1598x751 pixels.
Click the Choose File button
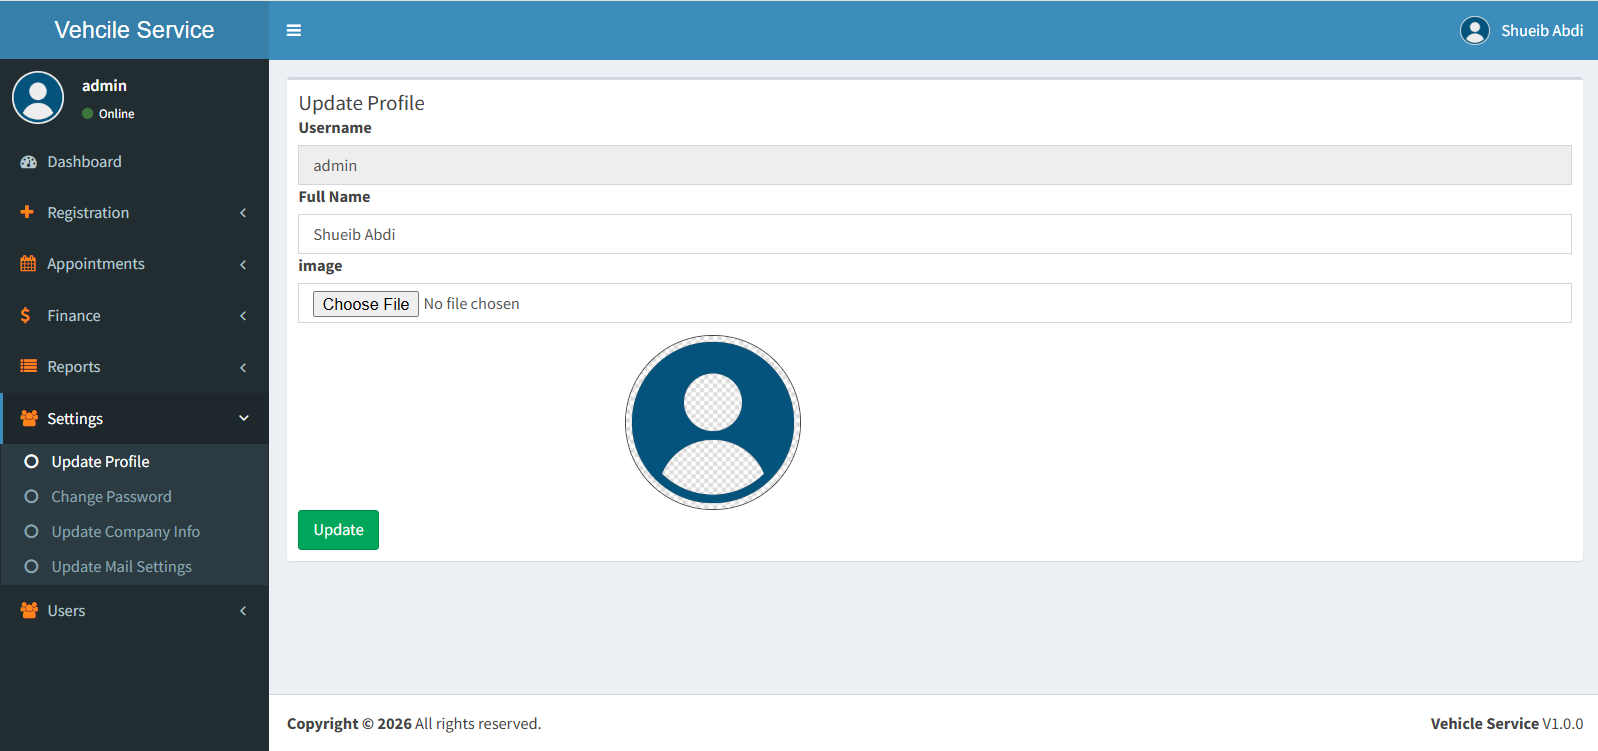(366, 304)
